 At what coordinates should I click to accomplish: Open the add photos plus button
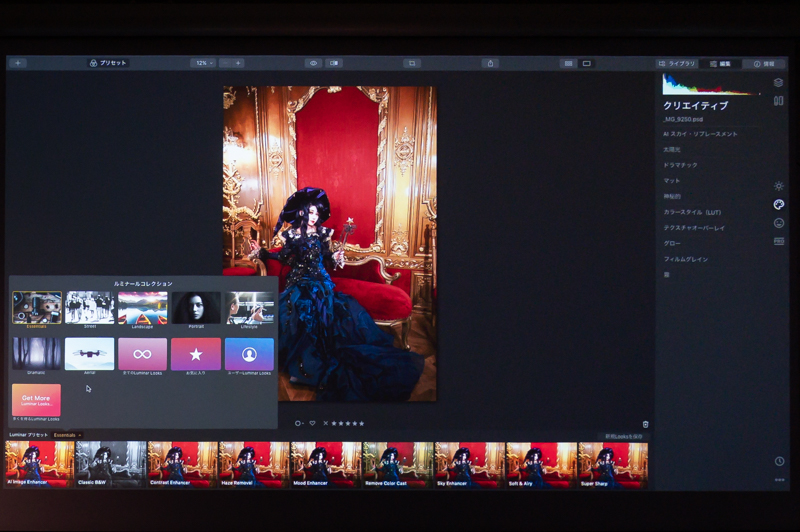tap(18, 63)
